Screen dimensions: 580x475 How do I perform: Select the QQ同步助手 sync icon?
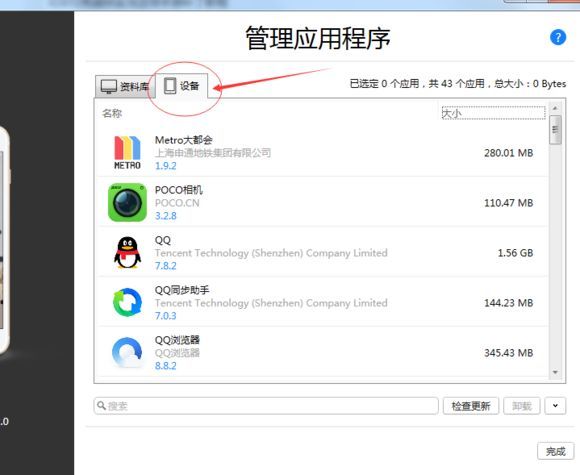pos(127,302)
